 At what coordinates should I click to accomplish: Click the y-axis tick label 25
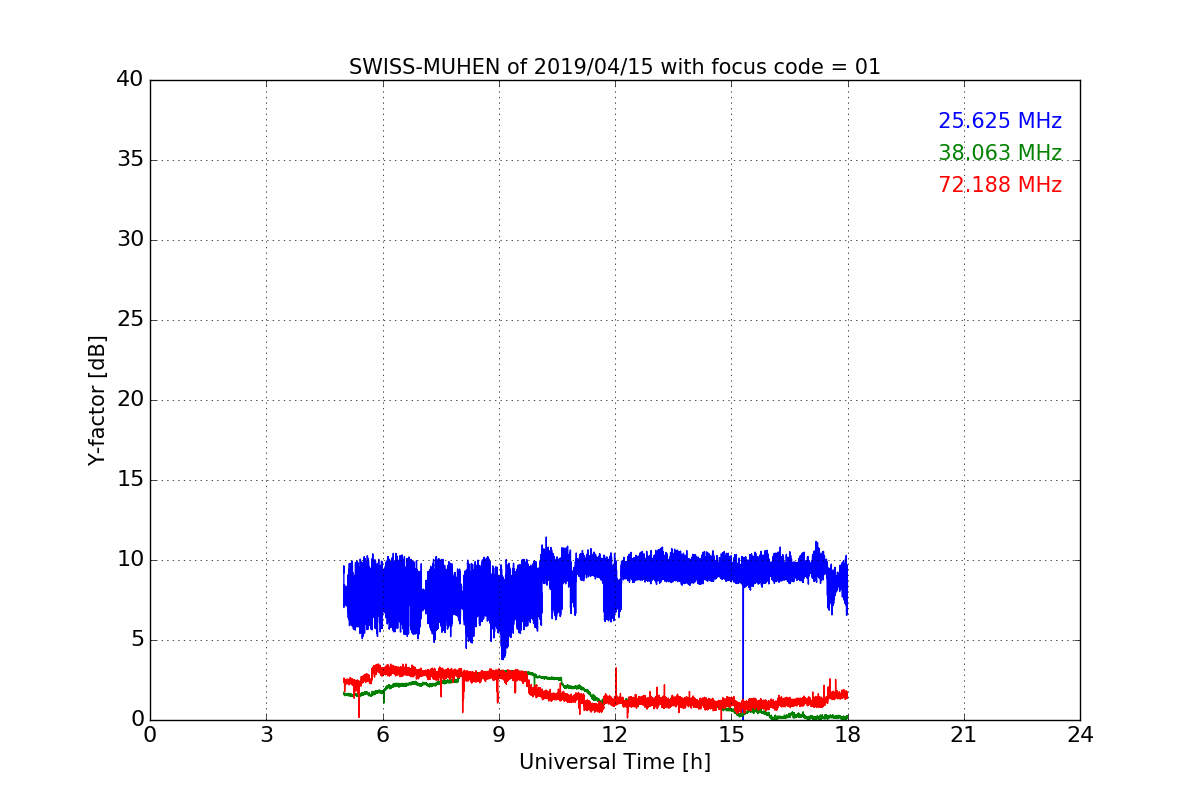pyautogui.click(x=130, y=320)
